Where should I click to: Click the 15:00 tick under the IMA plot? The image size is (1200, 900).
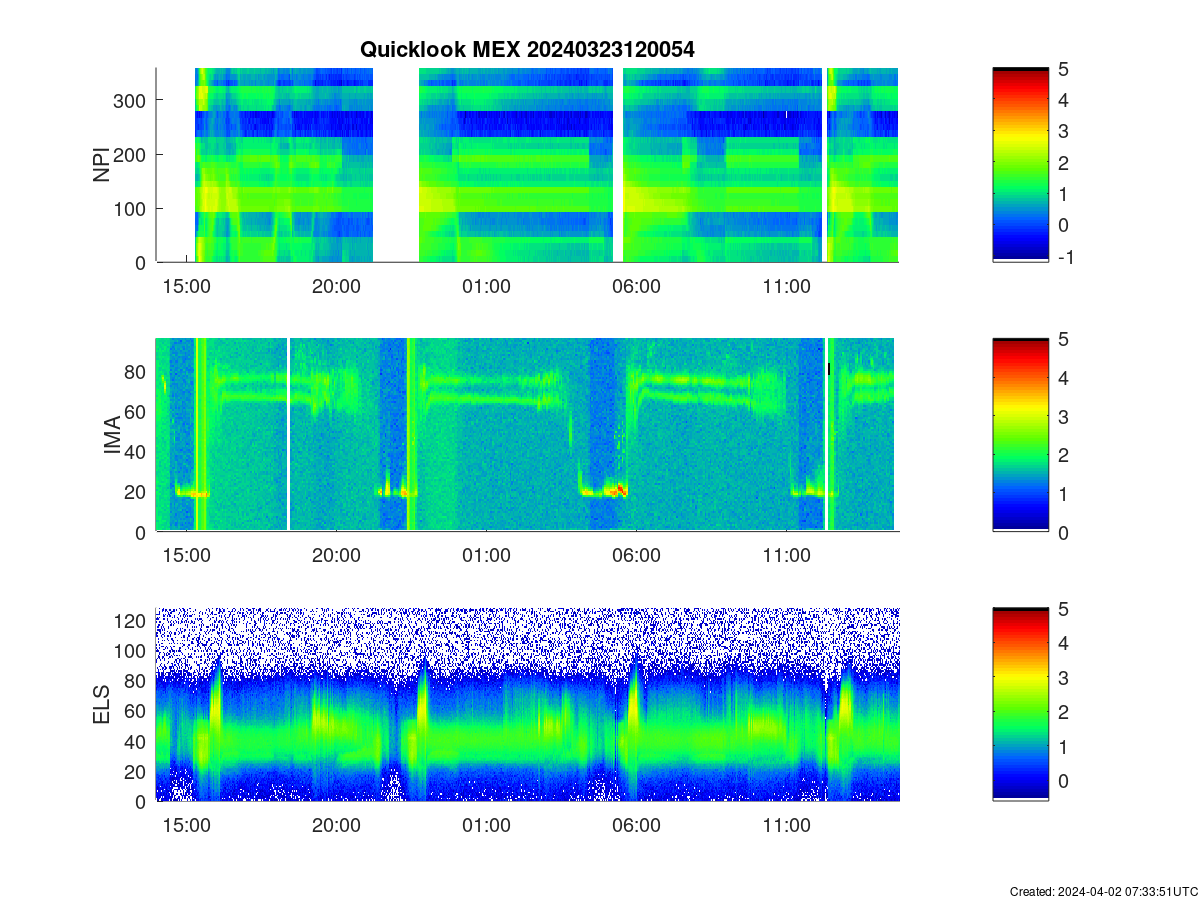186,556
